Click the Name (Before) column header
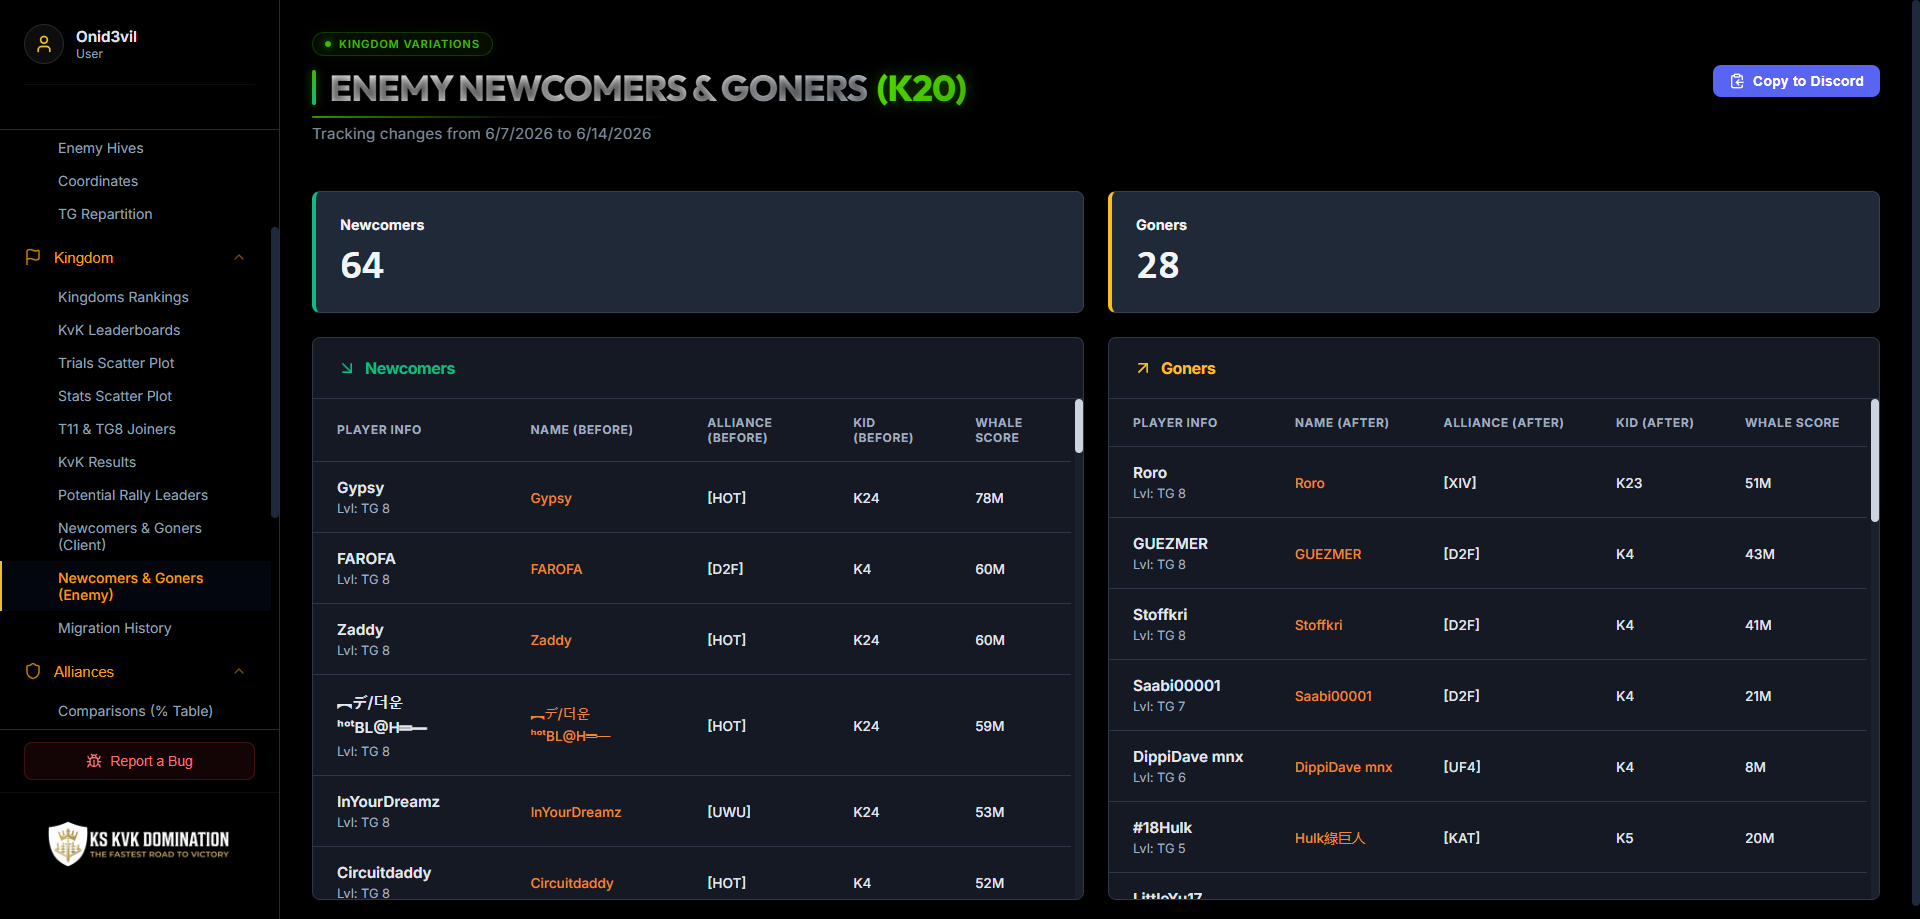 [581, 430]
